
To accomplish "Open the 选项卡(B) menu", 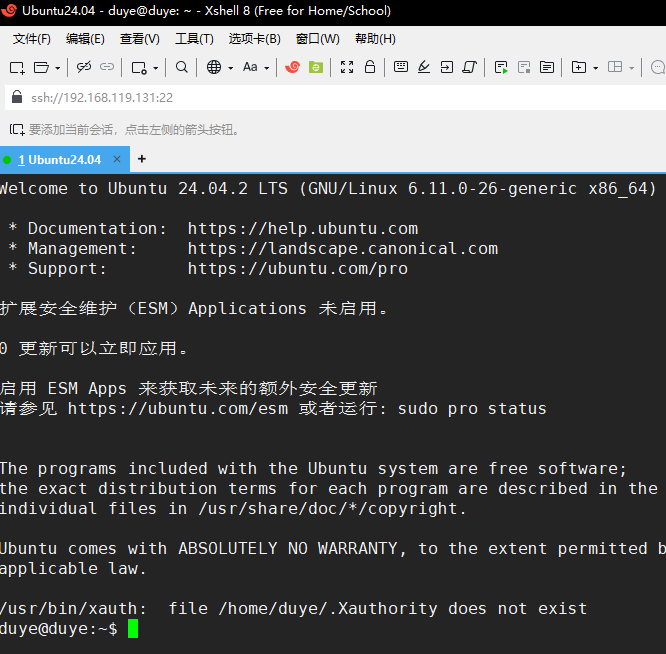I will (255, 39).
